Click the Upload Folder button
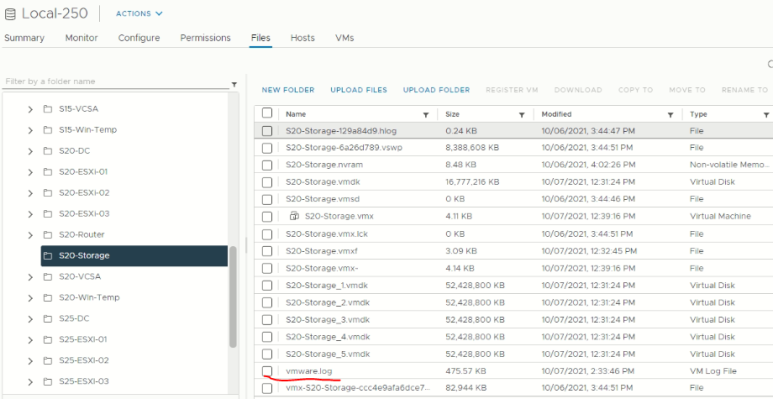Screen dimensions: 773x399 click(437, 90)
